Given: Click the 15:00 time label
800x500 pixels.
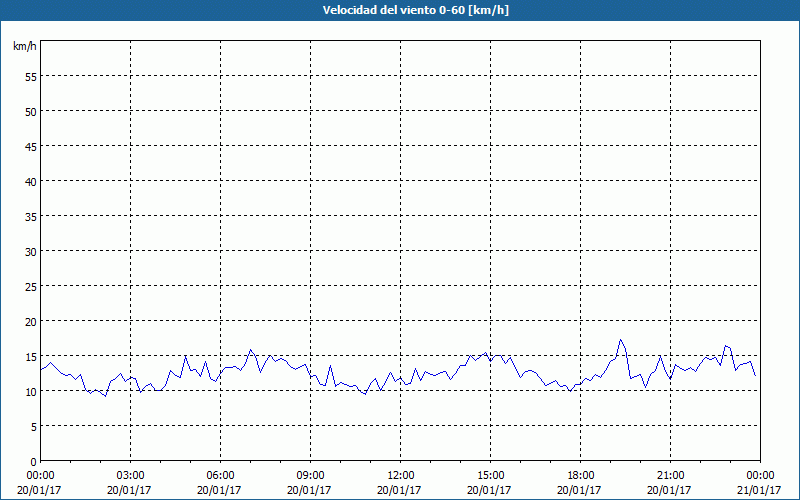Looking at the screenshot, I should (491, 476).
